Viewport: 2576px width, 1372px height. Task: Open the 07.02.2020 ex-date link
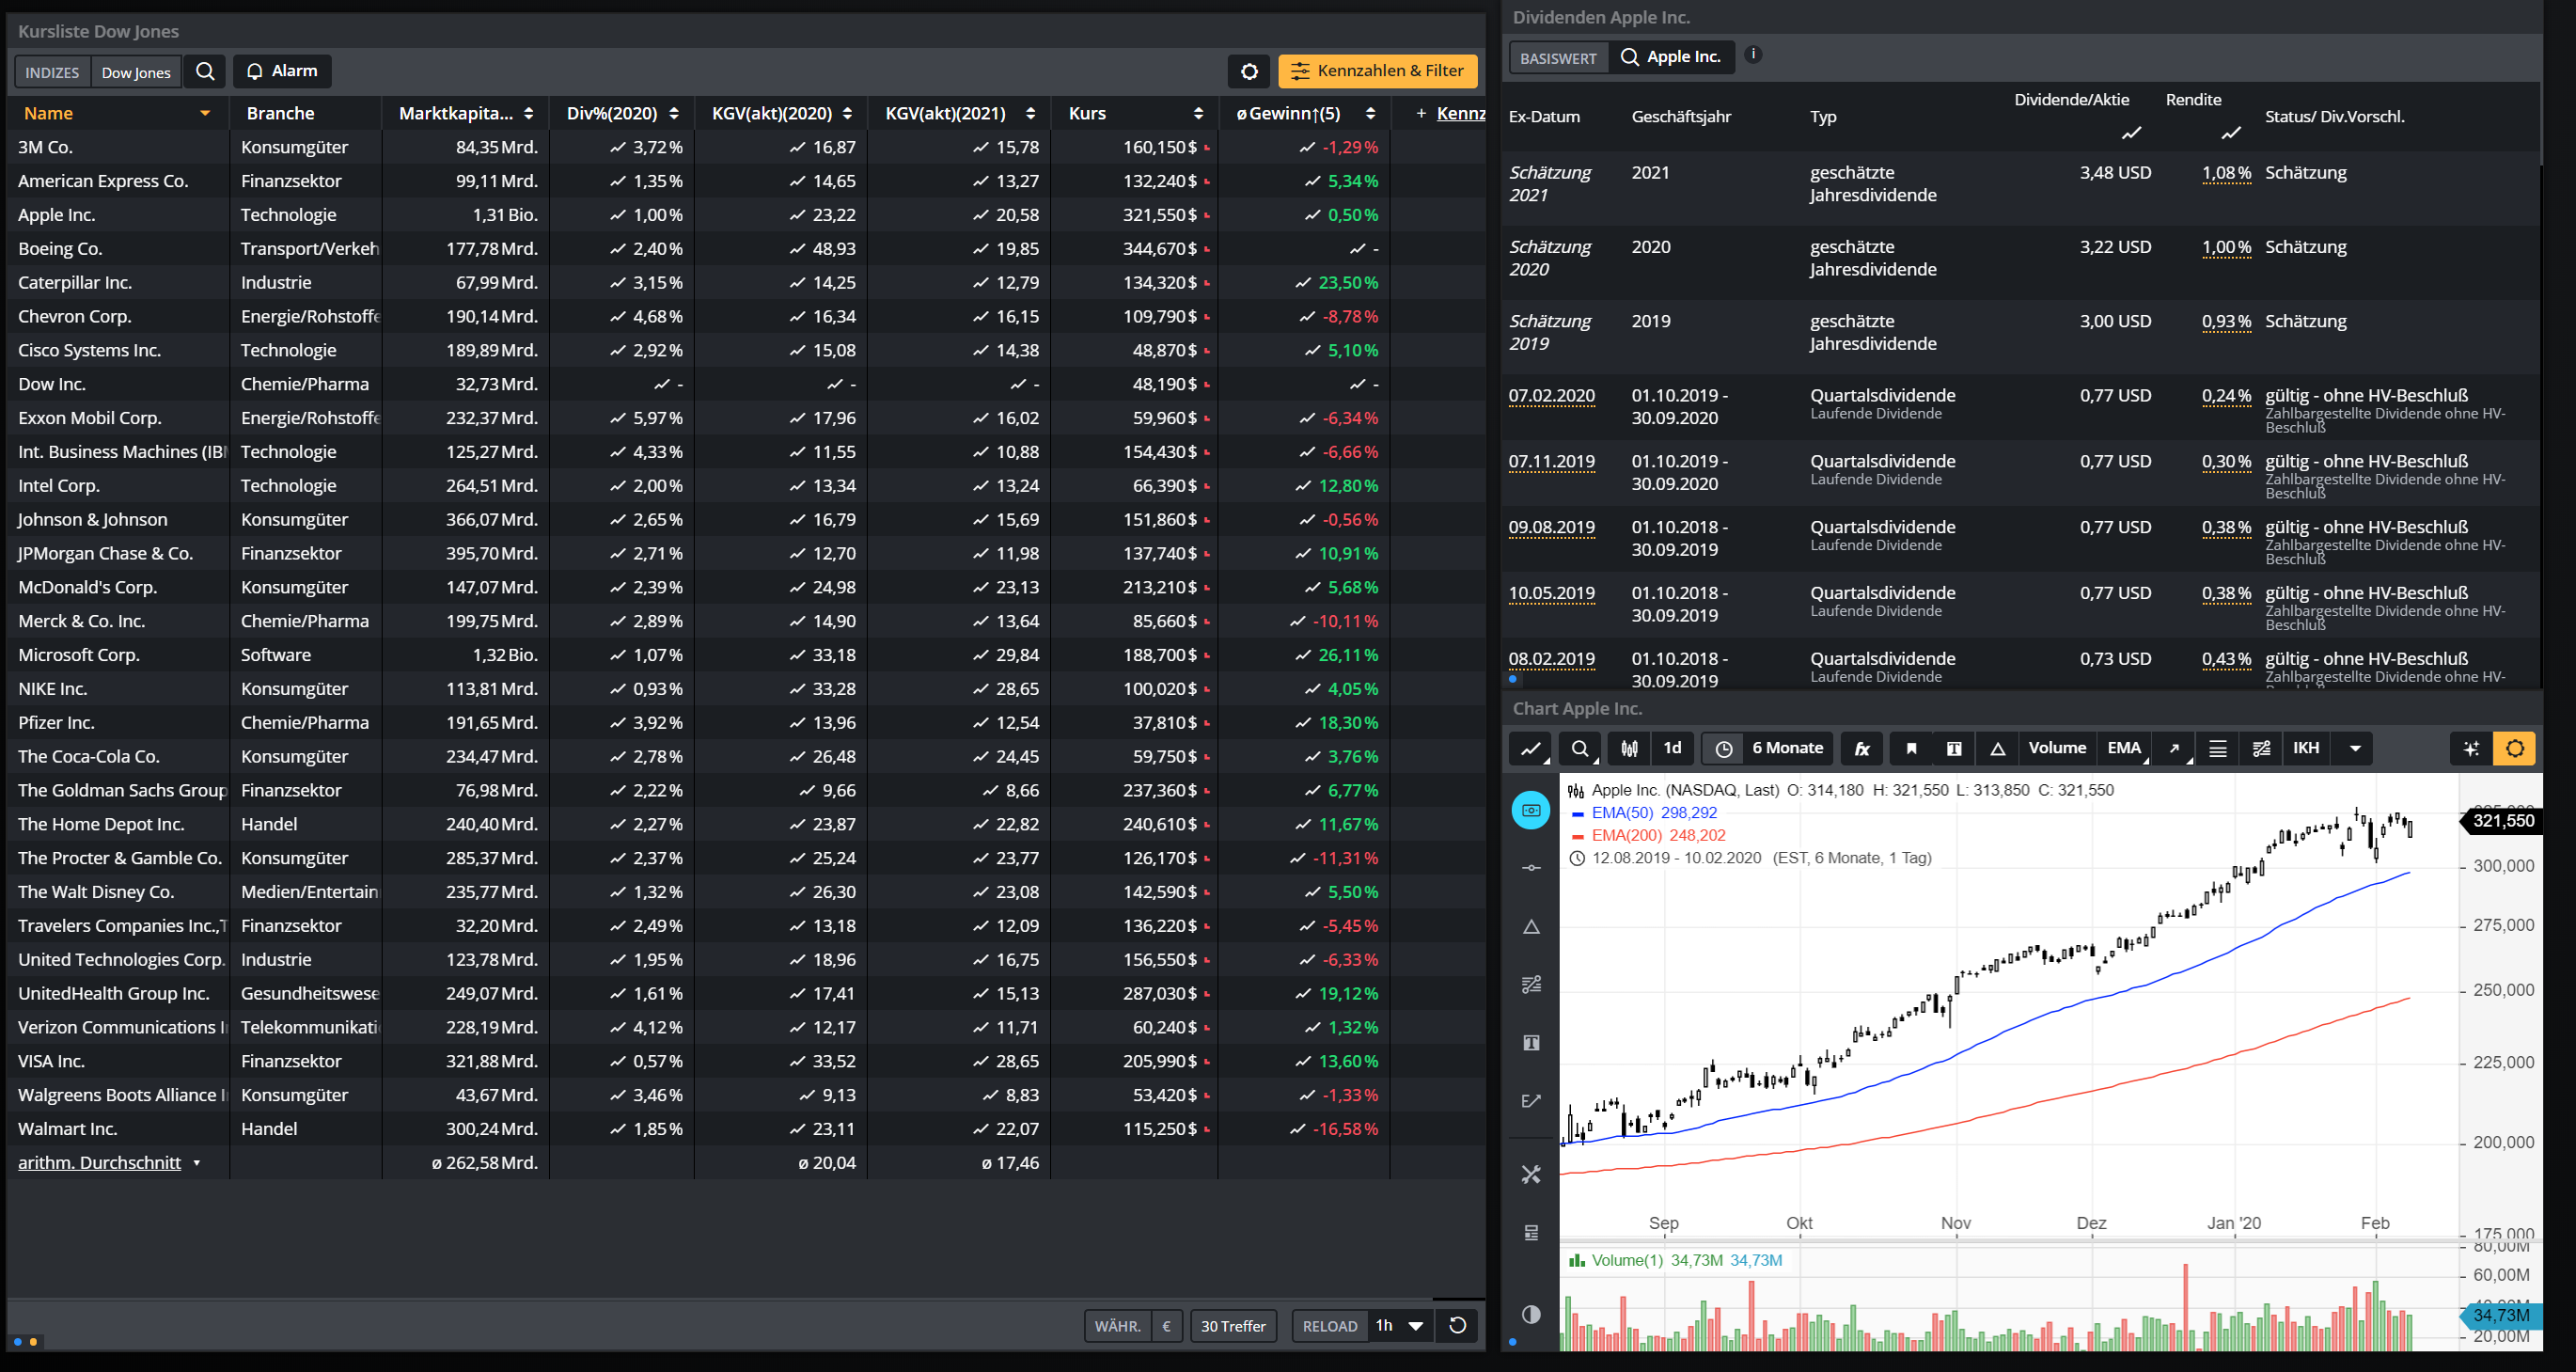(1551, 396)
